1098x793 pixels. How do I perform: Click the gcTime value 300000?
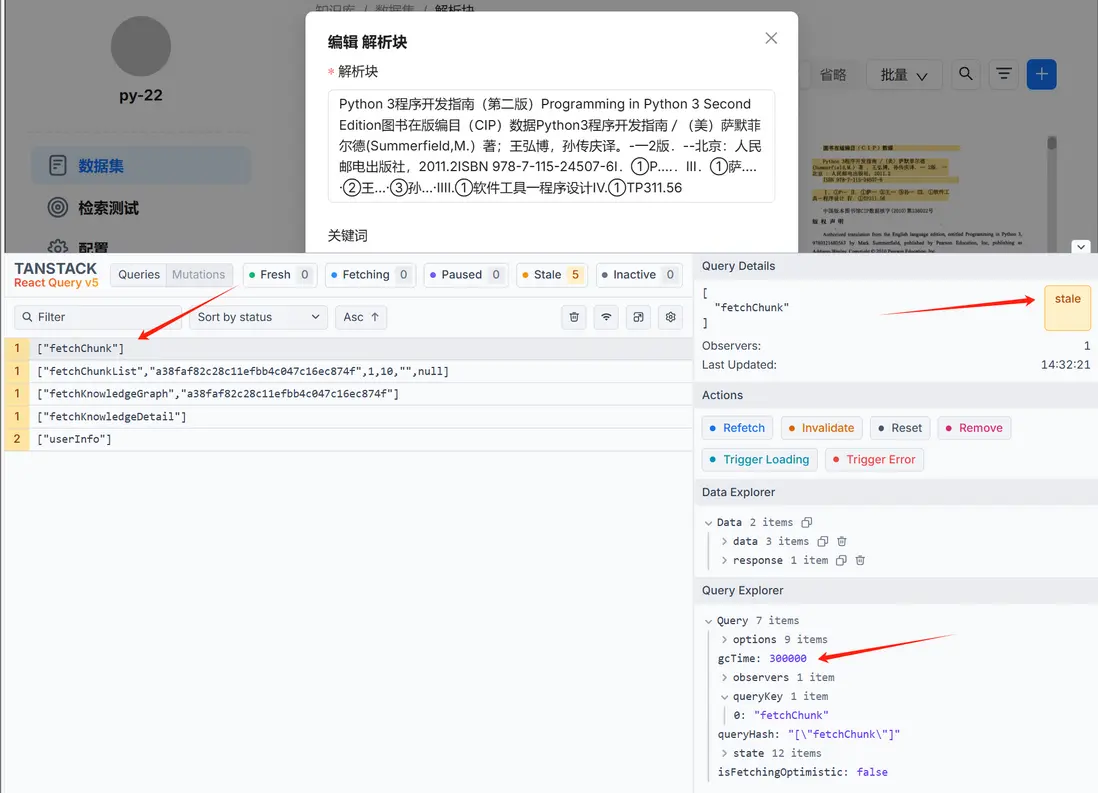click(788, 658)
